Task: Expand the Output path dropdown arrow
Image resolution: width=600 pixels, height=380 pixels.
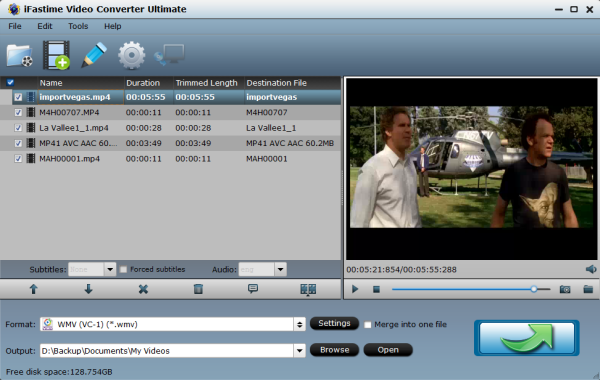Action: [x=299, y=351]
